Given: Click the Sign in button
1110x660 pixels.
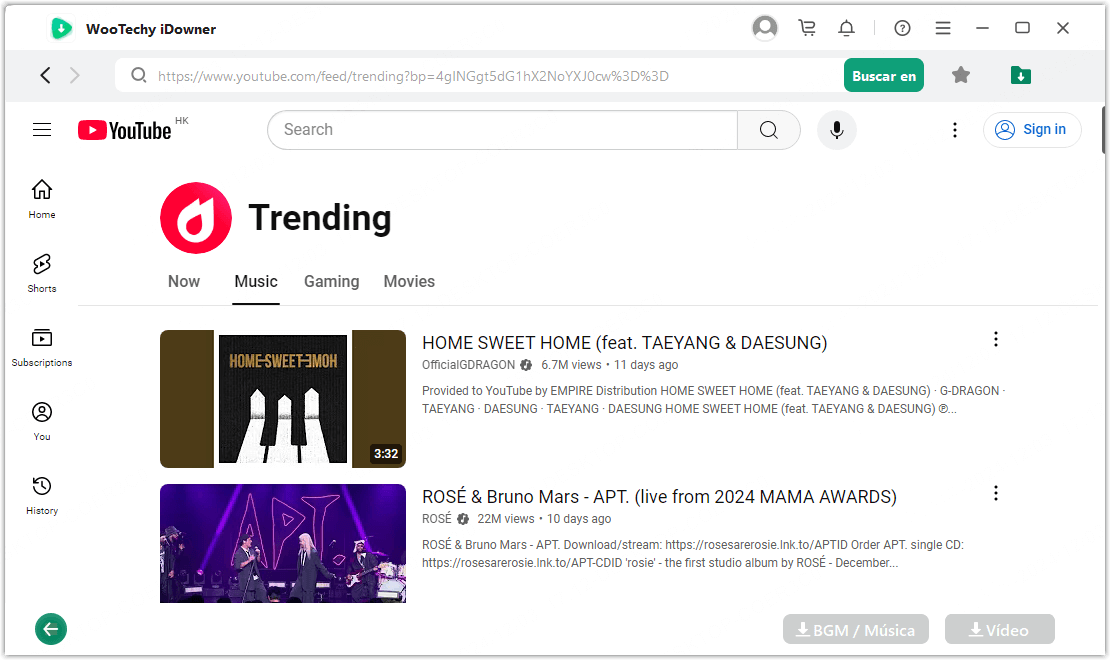Looking at the screenshot, I should [1032, 130].
